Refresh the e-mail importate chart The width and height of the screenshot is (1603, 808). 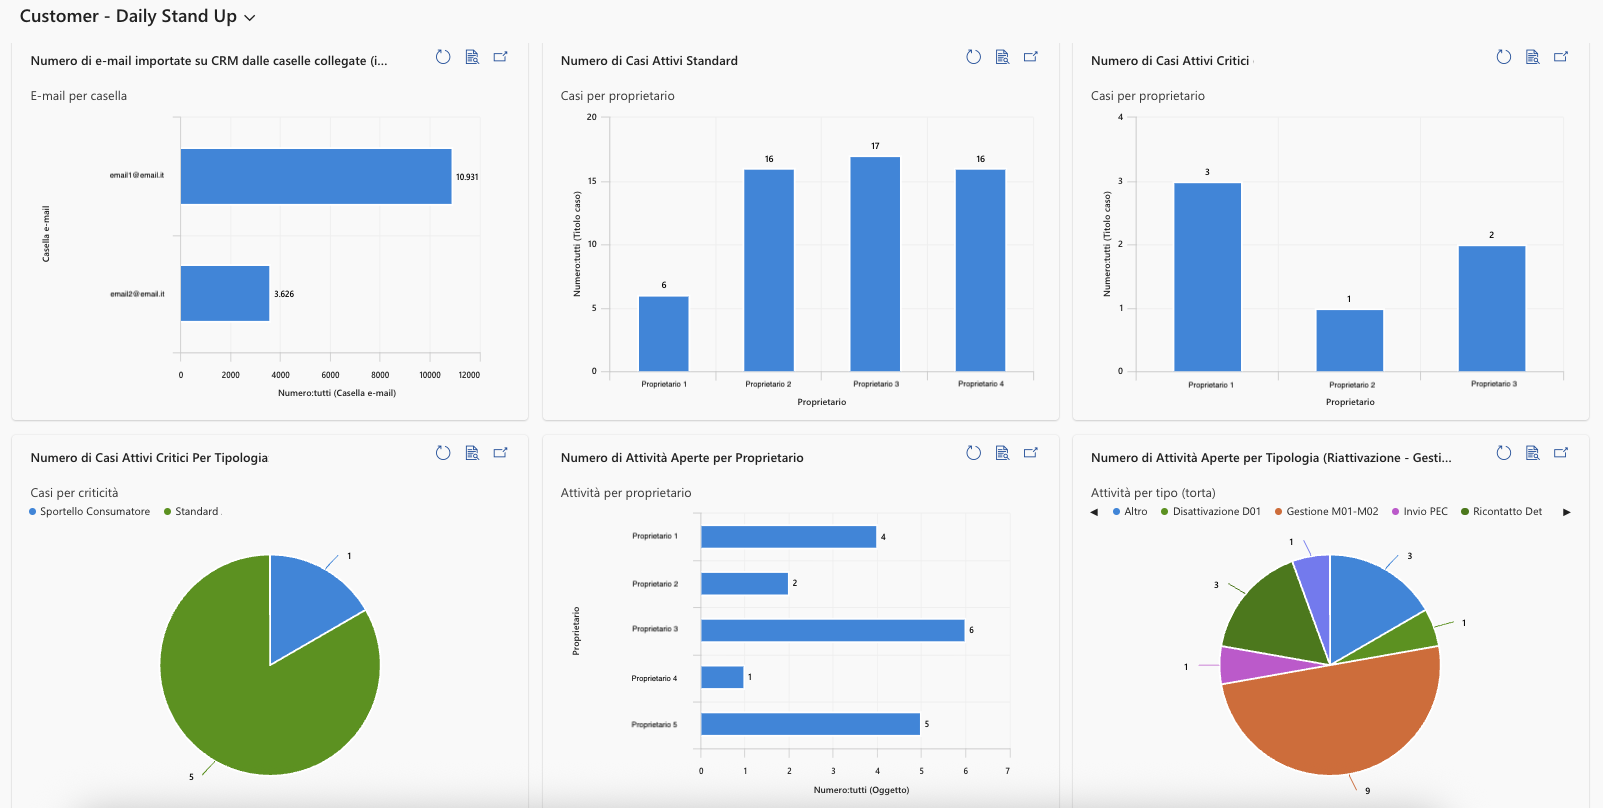(x=443, y=57)
